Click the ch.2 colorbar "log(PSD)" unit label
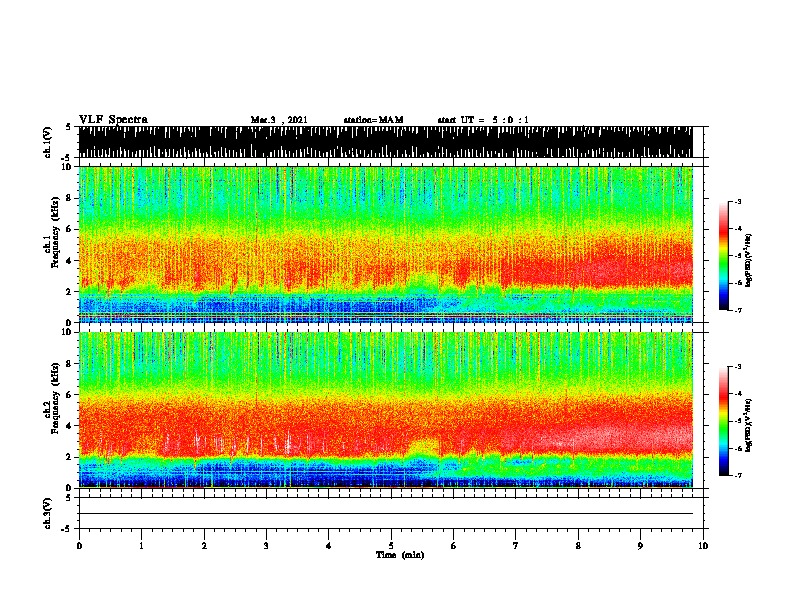Image resolution: width=792 pixels, height=612 pixels. click(749, 425)
